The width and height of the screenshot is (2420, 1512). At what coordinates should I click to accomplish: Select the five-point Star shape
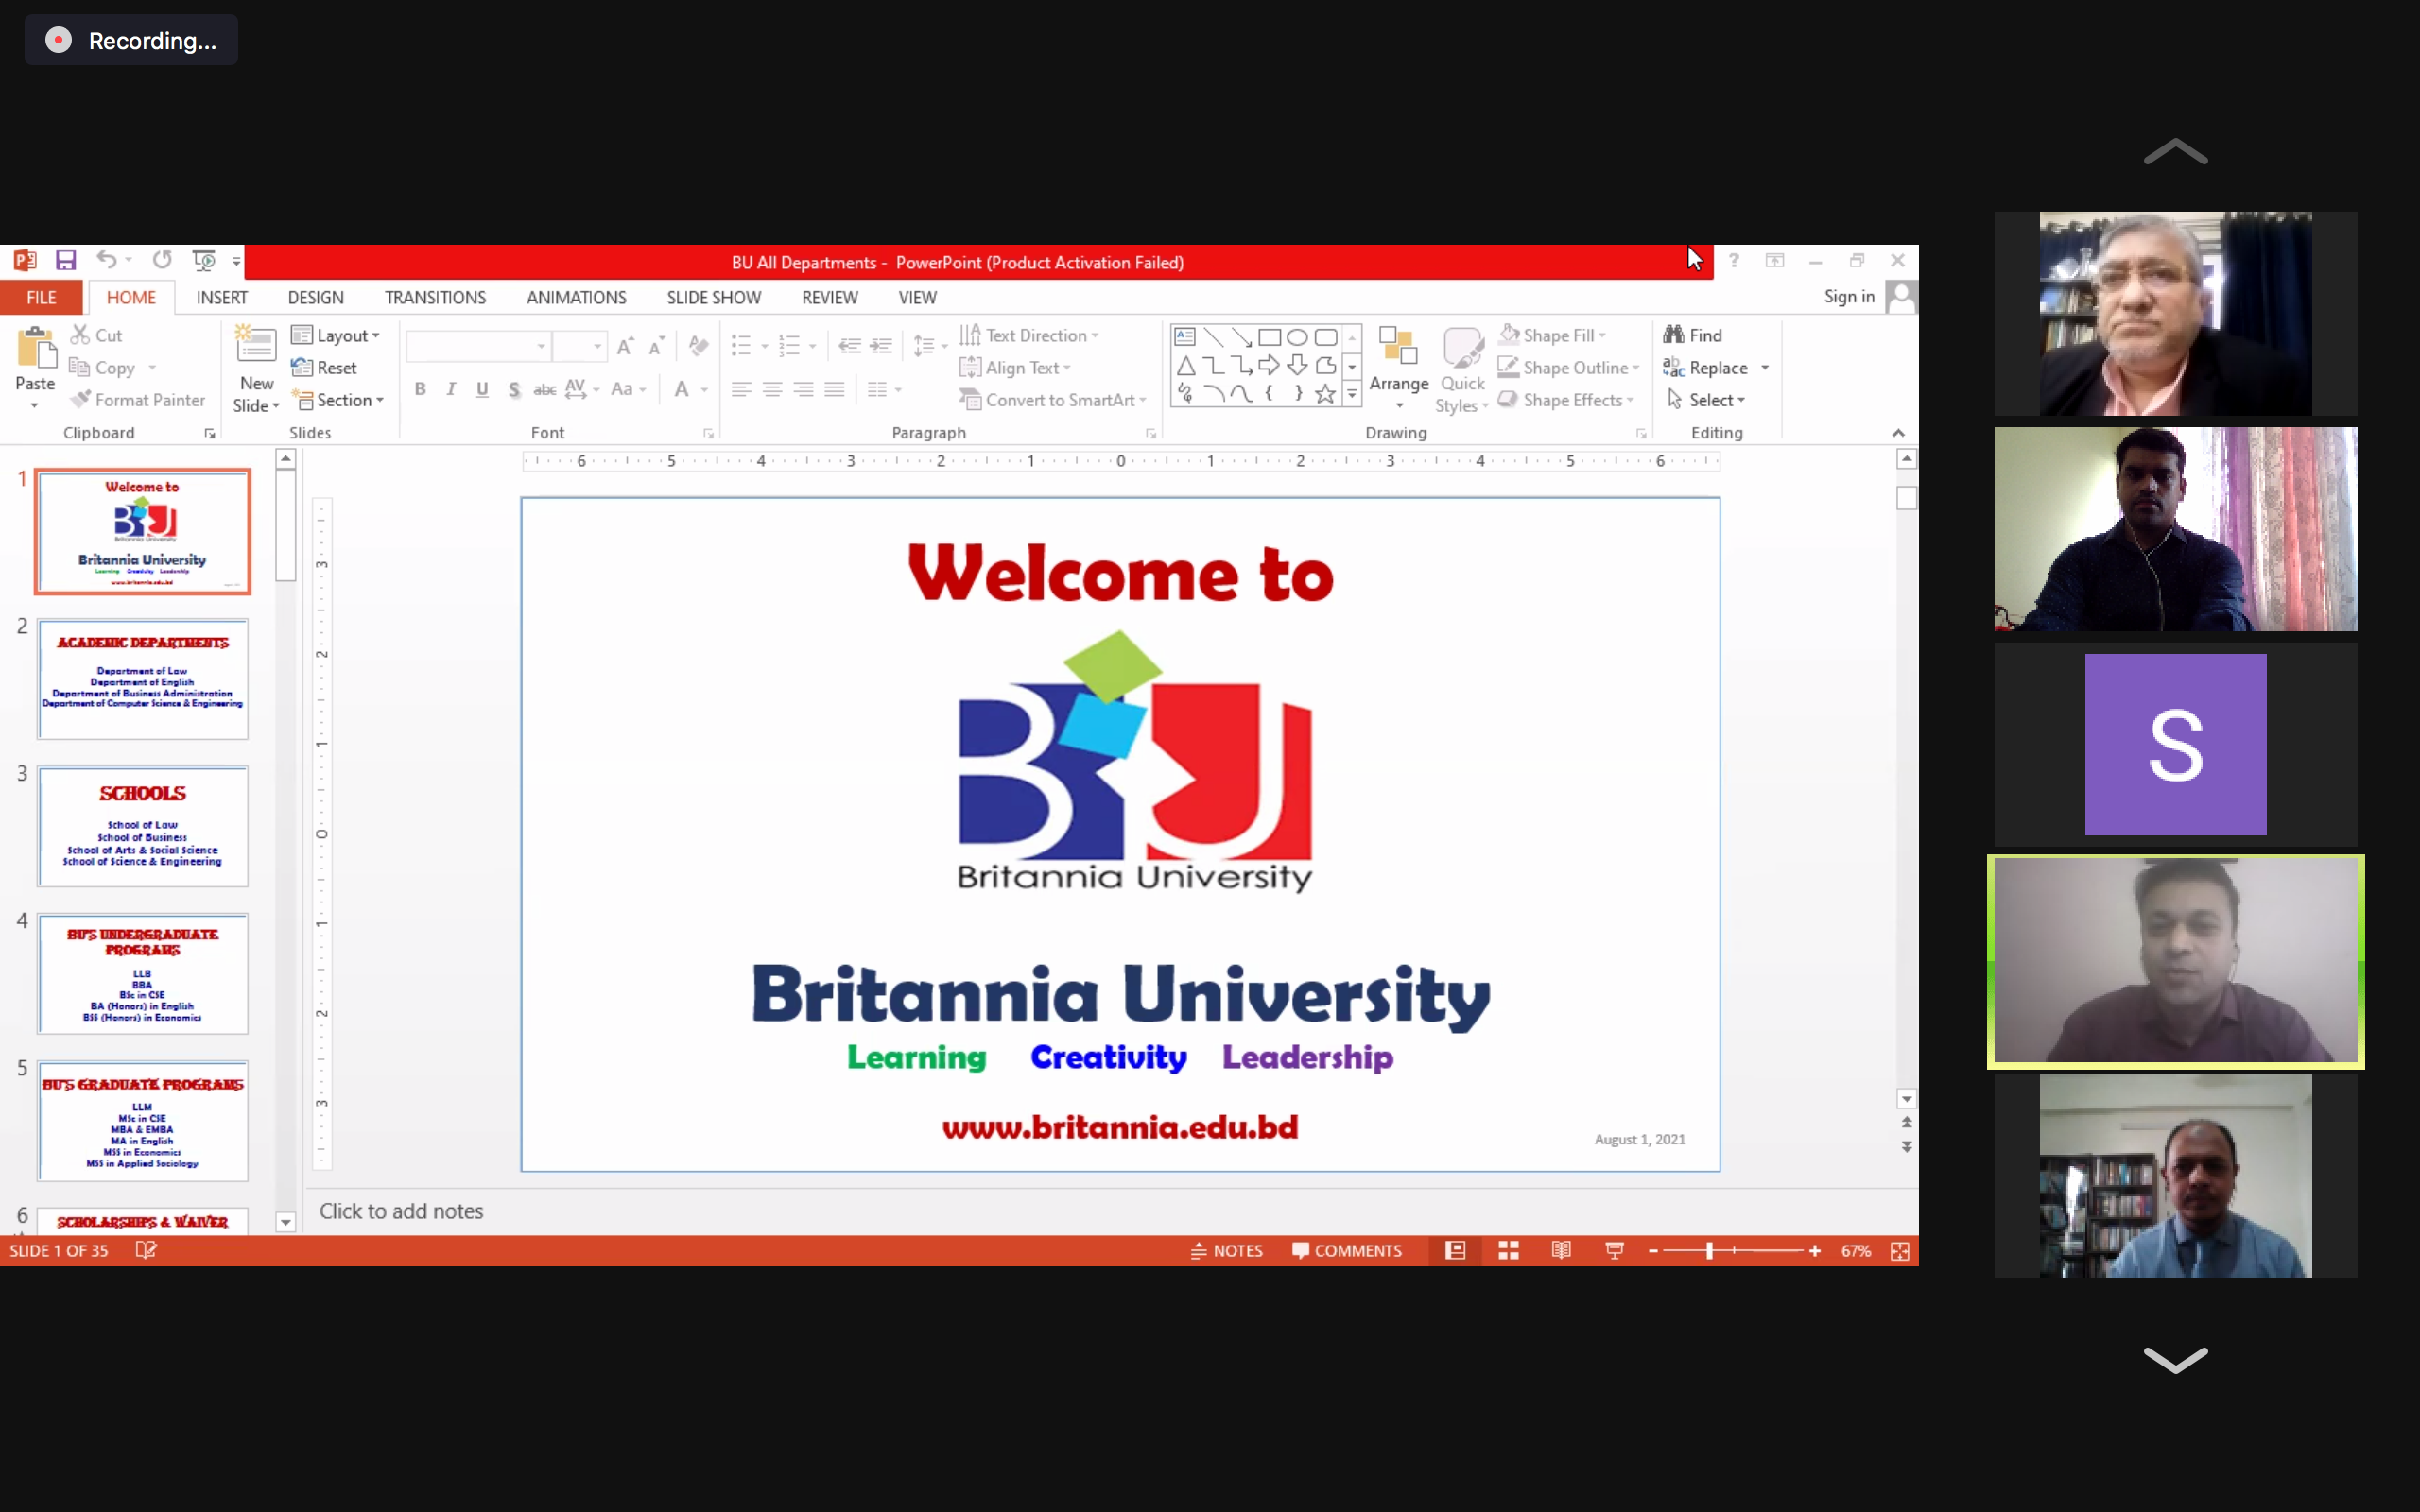pyautogui.click(x=1325, y=394)
